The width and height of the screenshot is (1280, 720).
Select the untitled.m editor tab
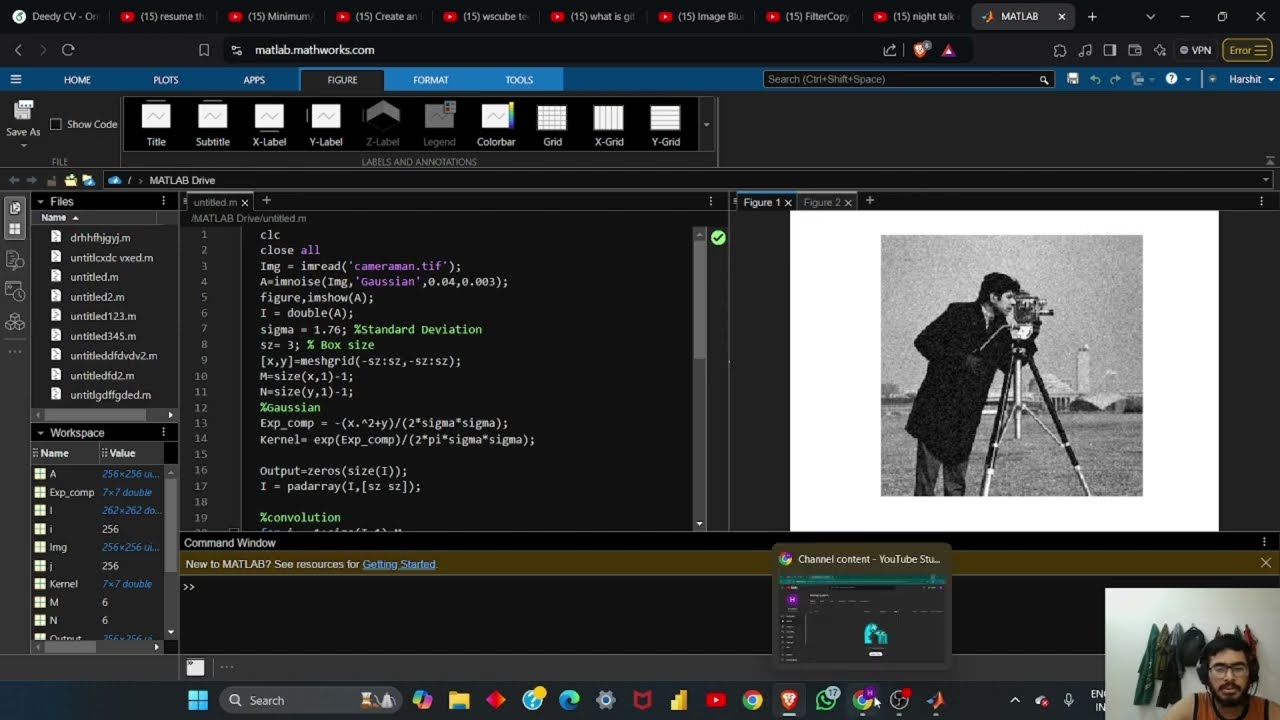(x=215, y=202)
